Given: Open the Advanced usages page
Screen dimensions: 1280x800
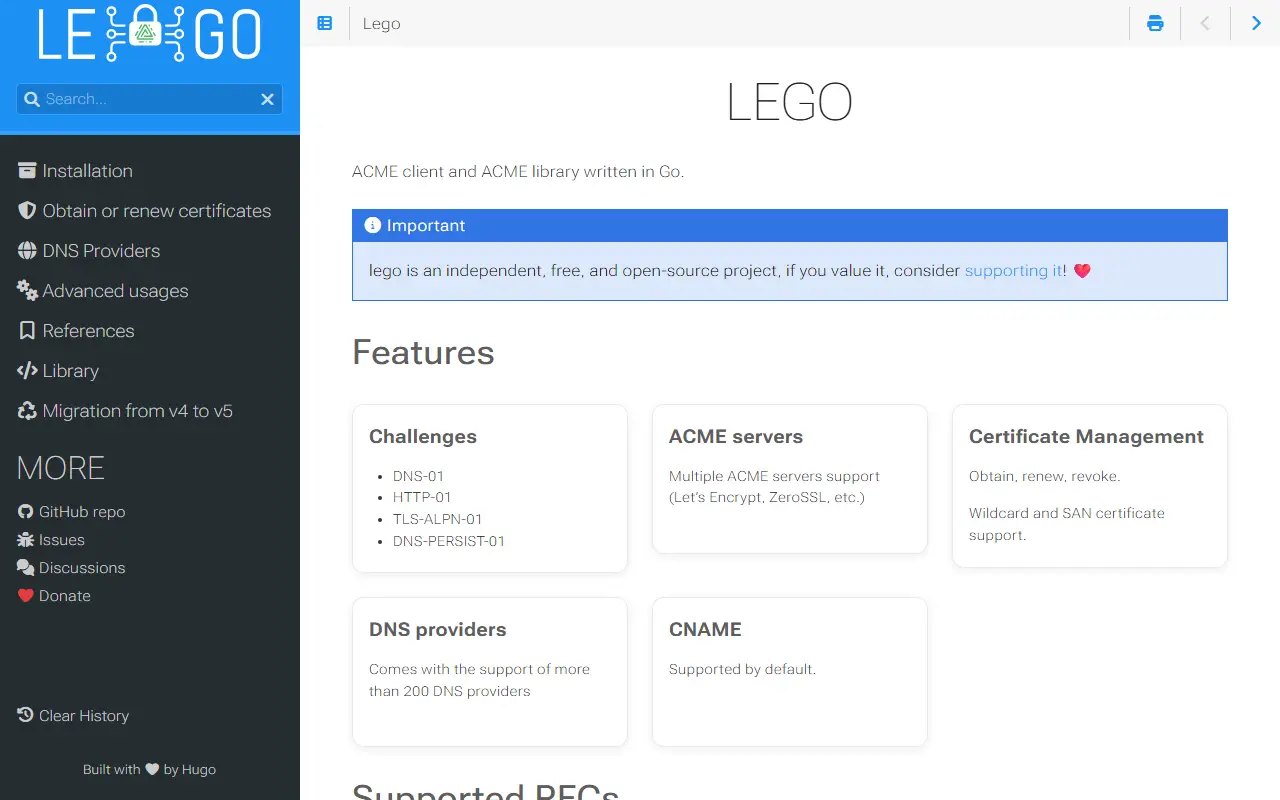Looking at the screenshot, I should click(116, 291).
